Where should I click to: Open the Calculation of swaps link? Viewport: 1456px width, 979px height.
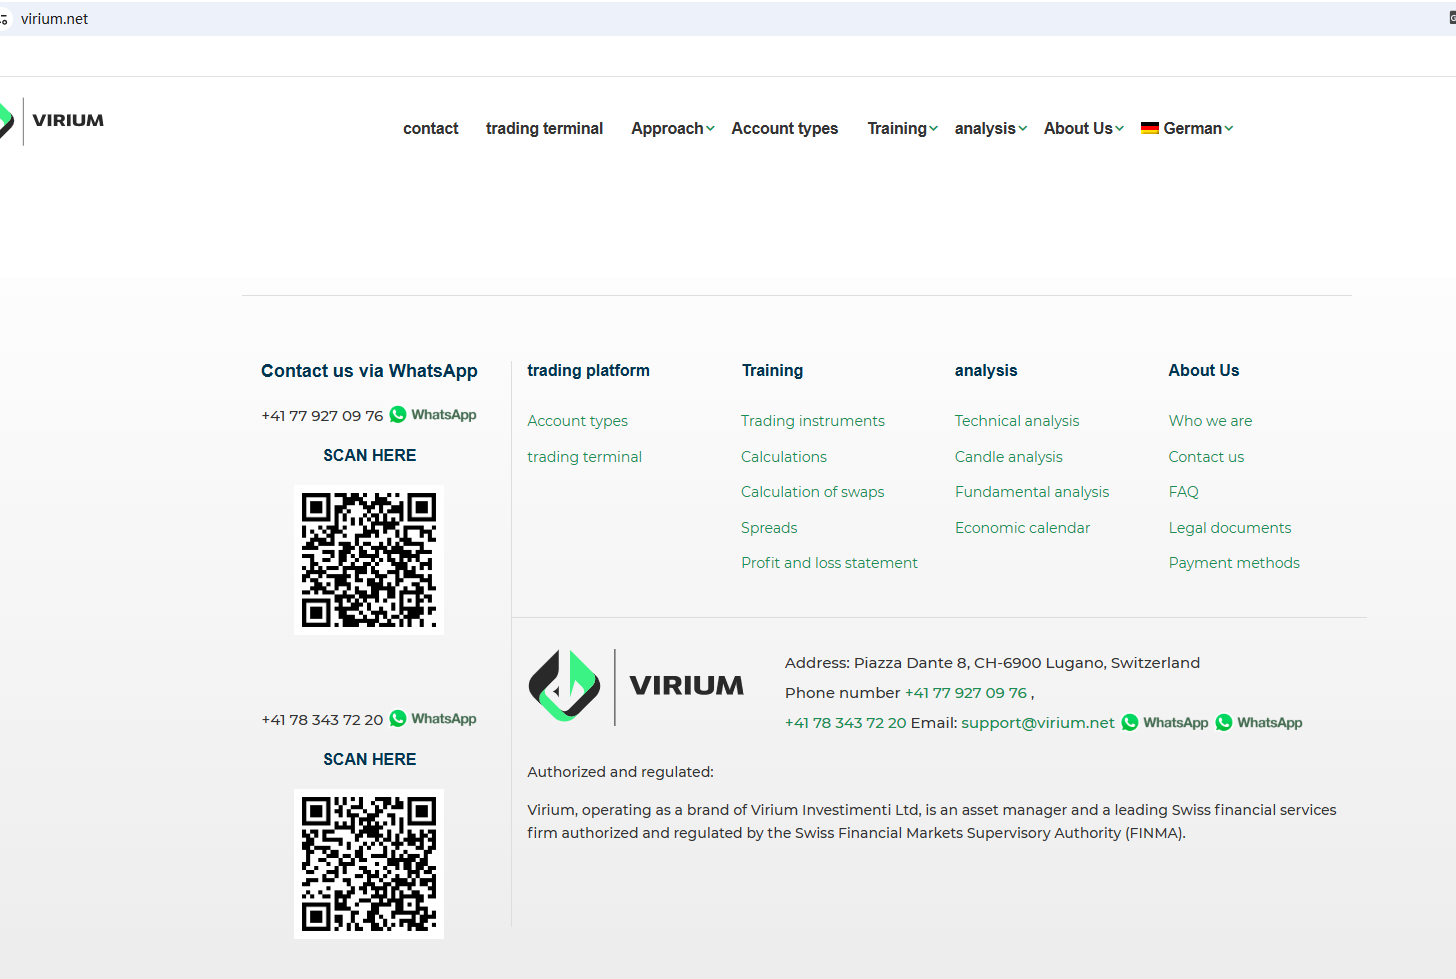click(x=813, y=492)
